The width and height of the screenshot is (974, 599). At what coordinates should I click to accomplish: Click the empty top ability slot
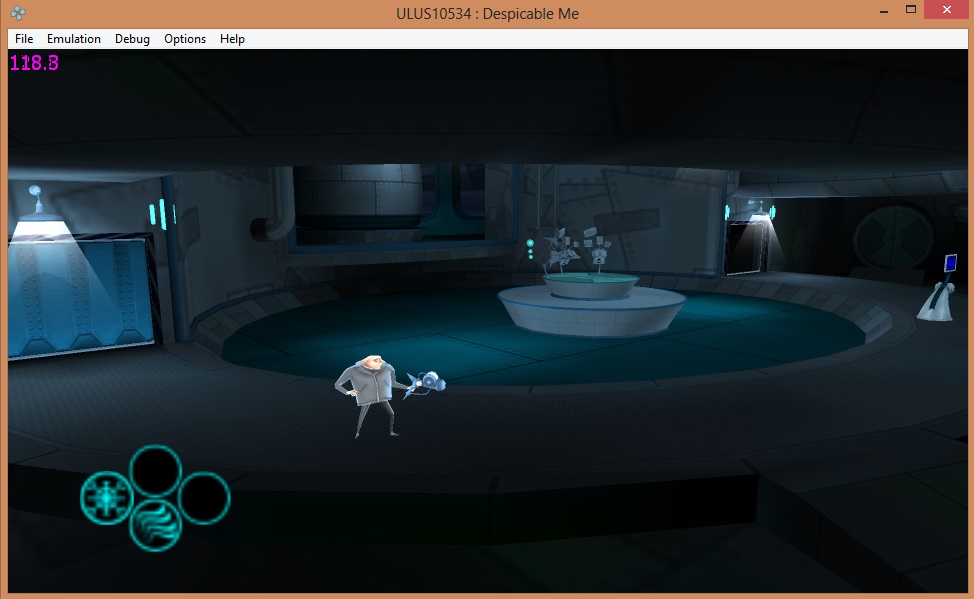click(x=155, y=471)
